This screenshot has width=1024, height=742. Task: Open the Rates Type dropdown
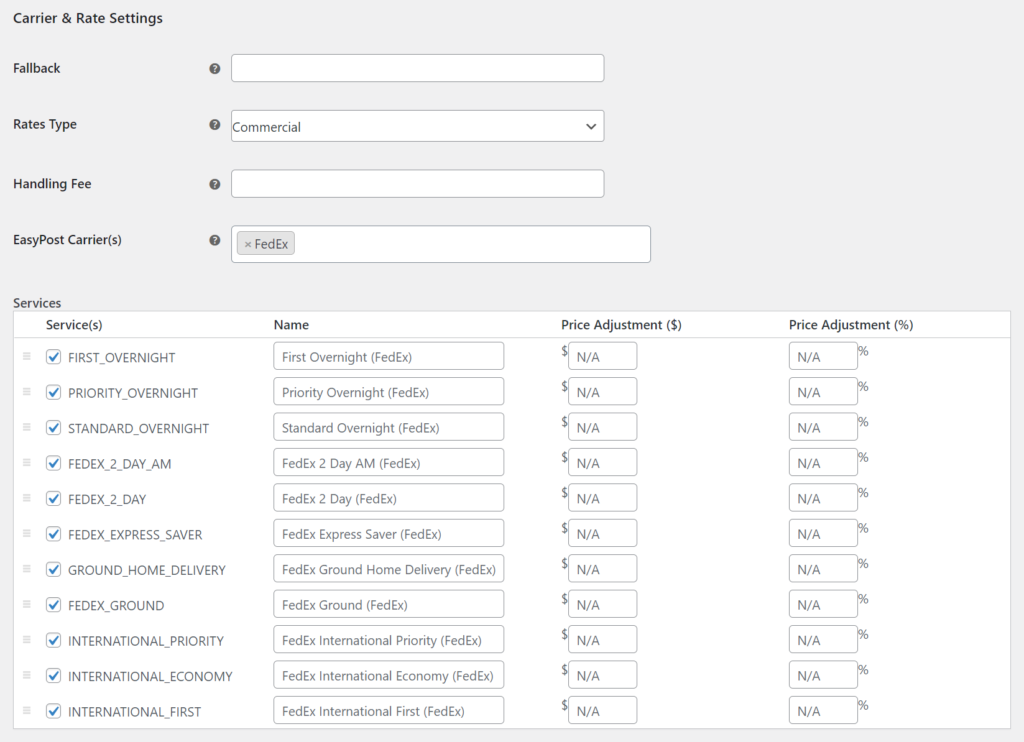point(417,126)
